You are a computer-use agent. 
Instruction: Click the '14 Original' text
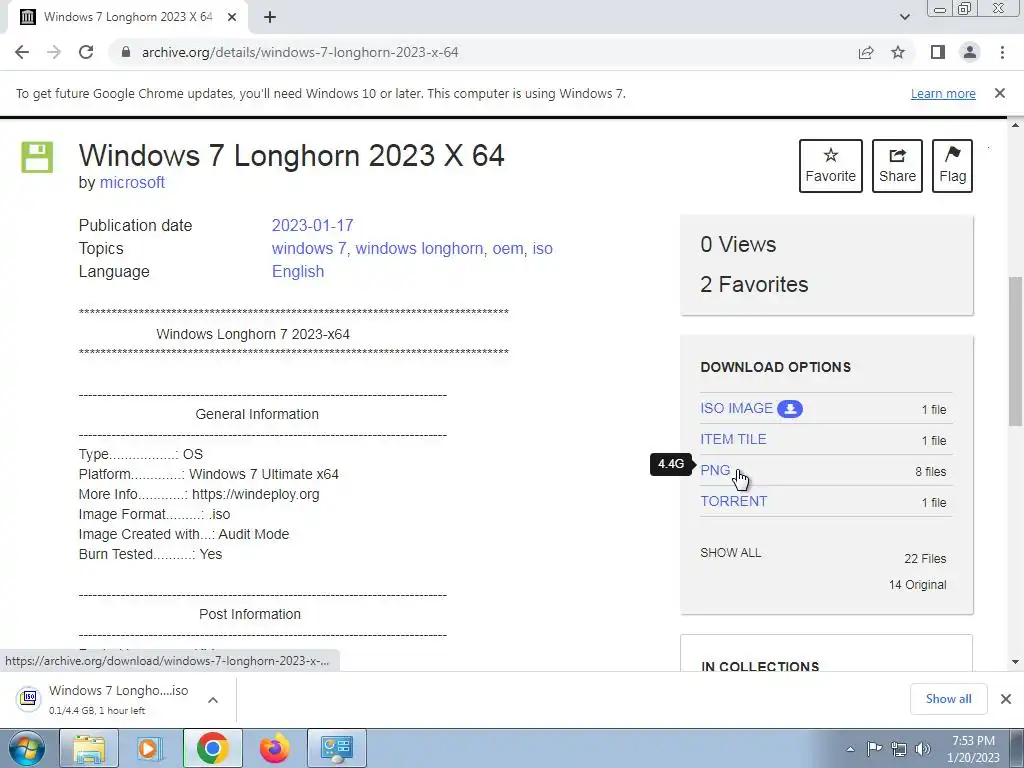(918, 585)
